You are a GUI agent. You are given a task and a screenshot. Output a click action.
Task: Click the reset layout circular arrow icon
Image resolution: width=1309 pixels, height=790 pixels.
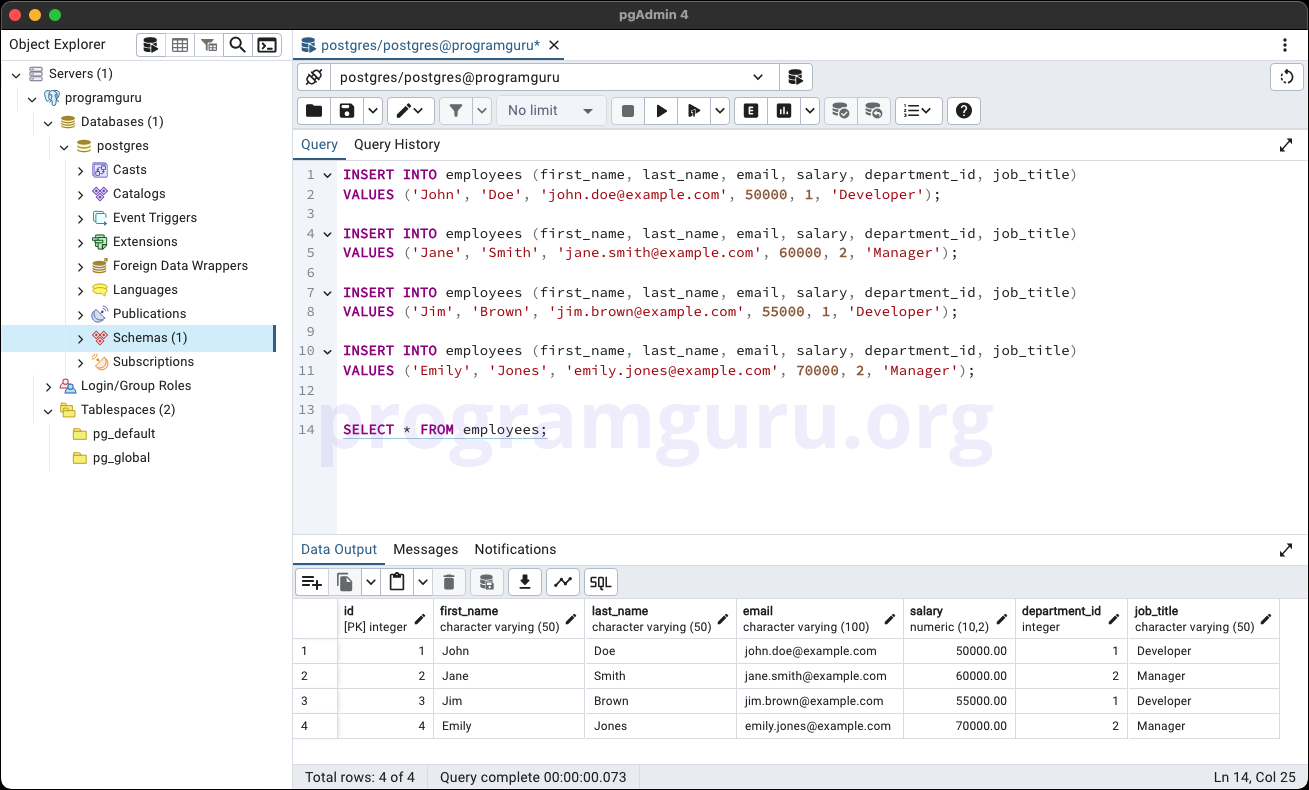(x=1287, y=77)
